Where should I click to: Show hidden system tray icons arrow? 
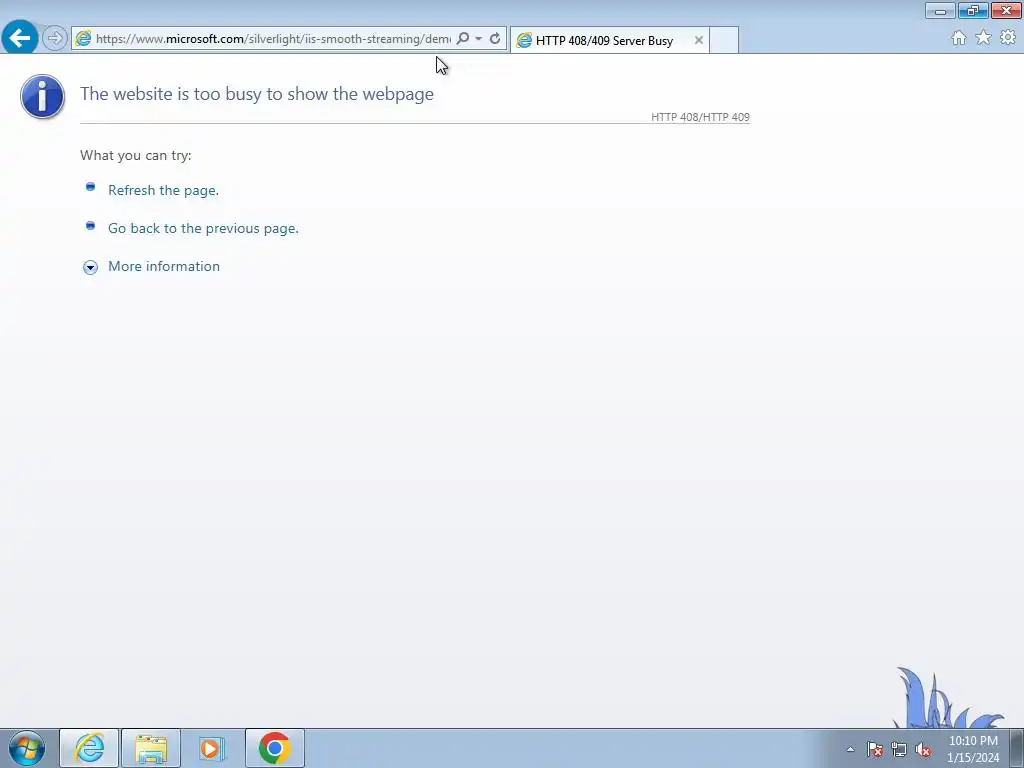click(850, 749)
